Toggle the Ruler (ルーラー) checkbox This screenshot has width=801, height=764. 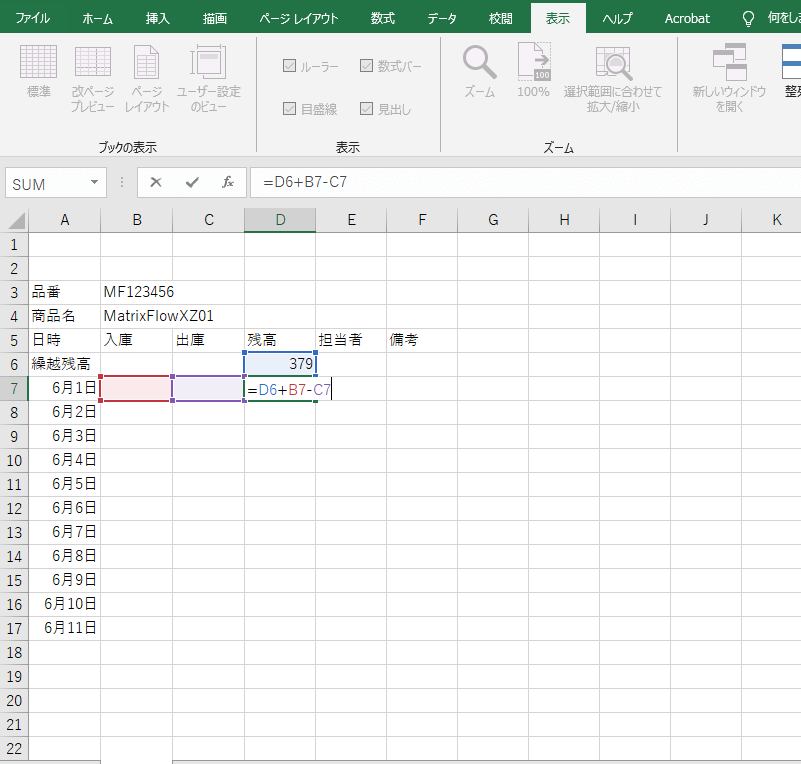(289, 66)
